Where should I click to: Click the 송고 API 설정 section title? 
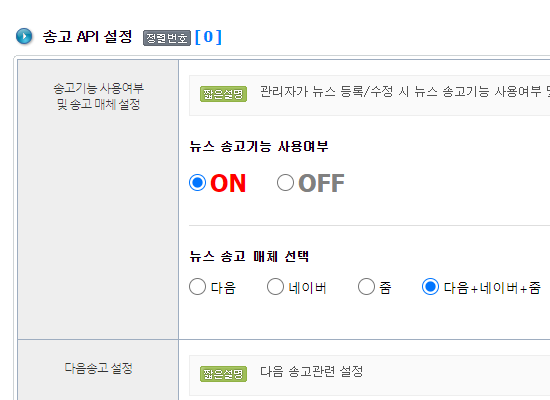pos(87,37)
